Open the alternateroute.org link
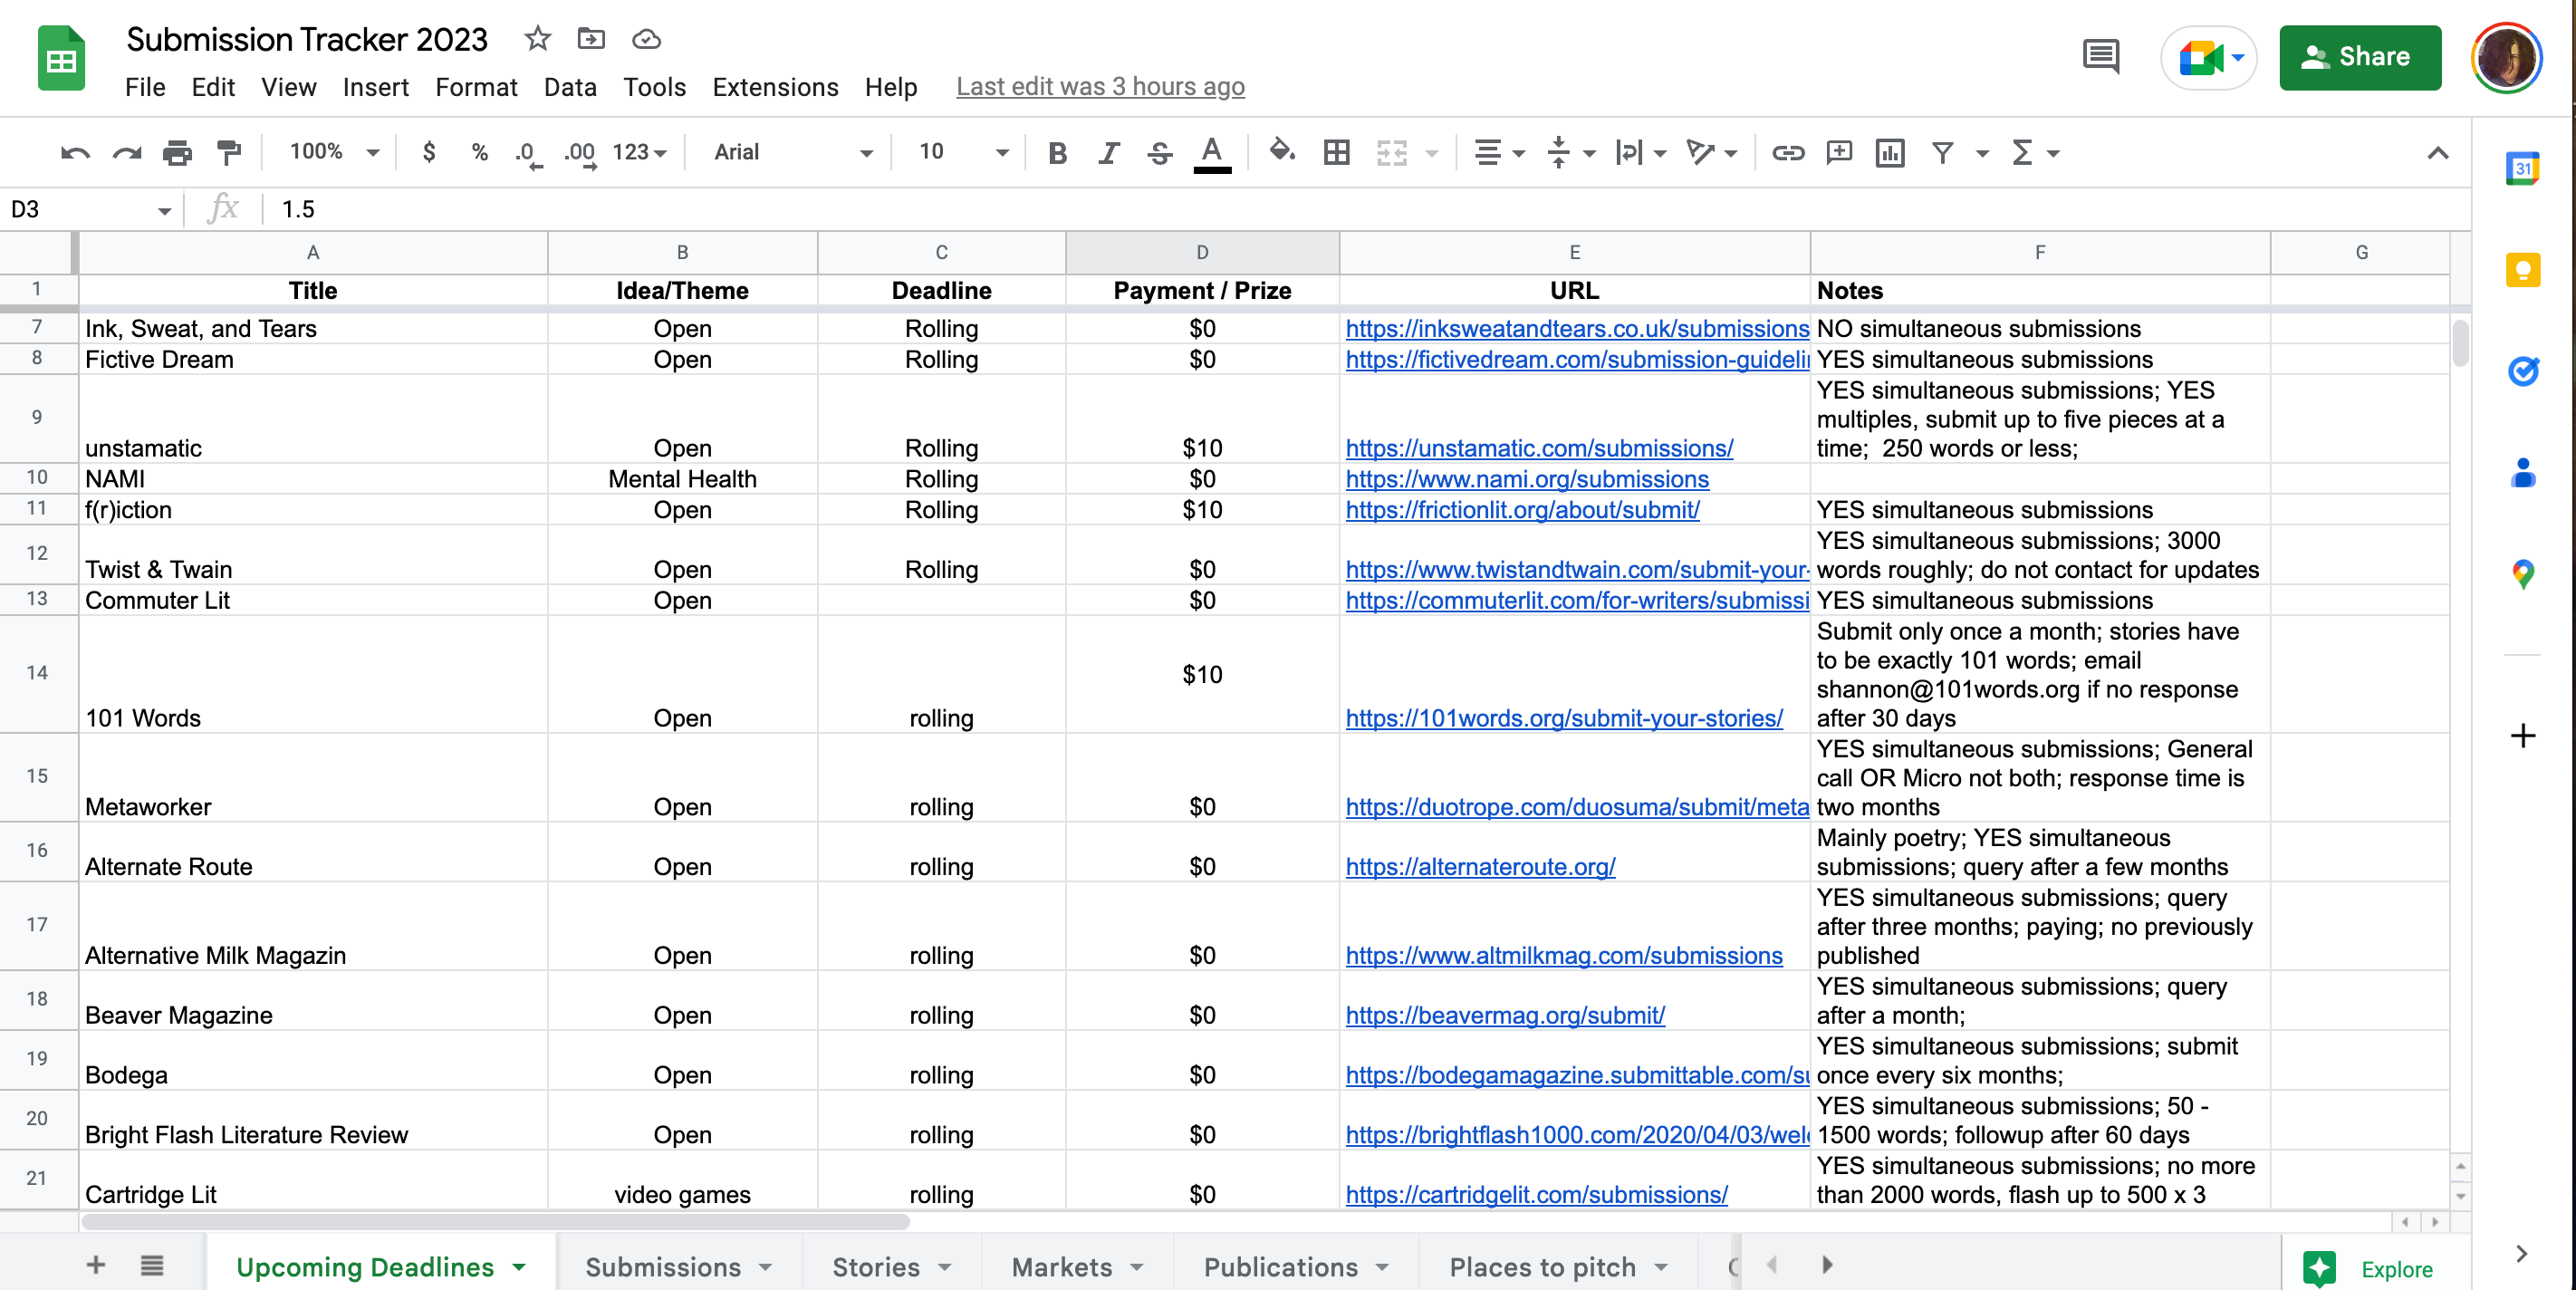 click(x=1480, y=867)
